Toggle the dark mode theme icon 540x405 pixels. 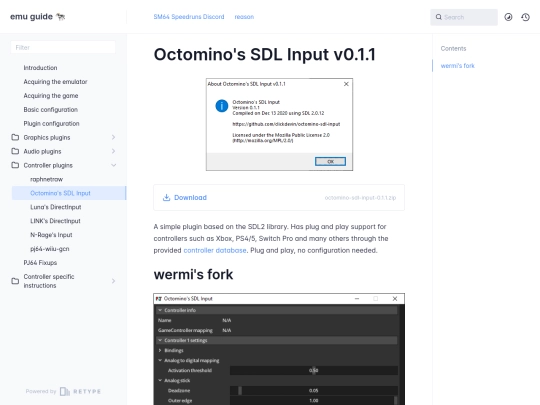(508, 17)
